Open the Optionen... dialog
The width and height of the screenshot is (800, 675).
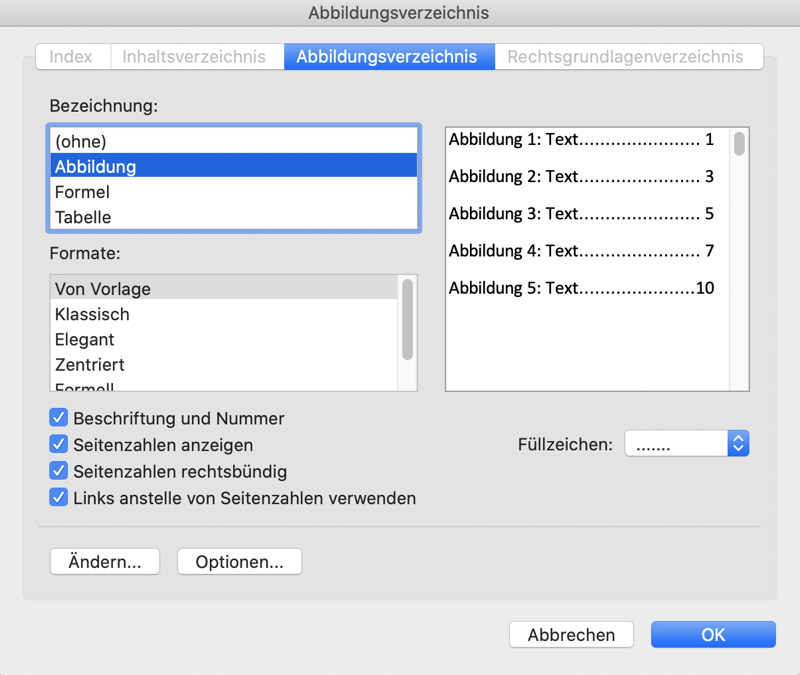(x=239, y=562)
